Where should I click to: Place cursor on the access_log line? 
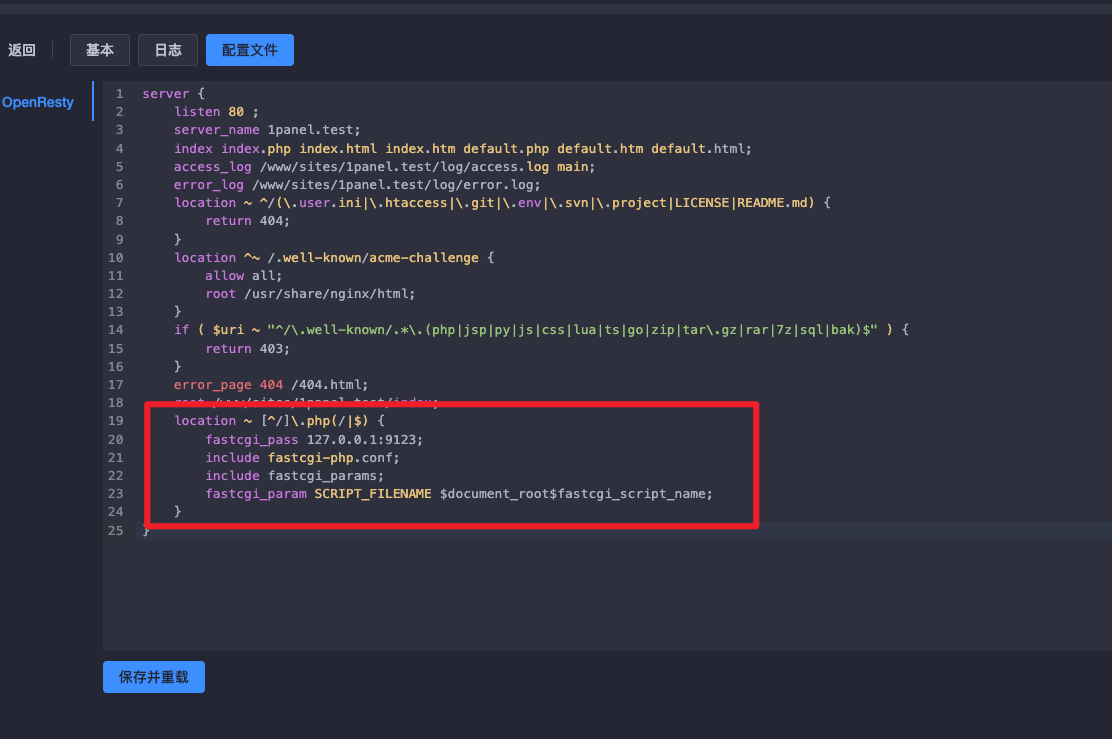coord(384,166)
